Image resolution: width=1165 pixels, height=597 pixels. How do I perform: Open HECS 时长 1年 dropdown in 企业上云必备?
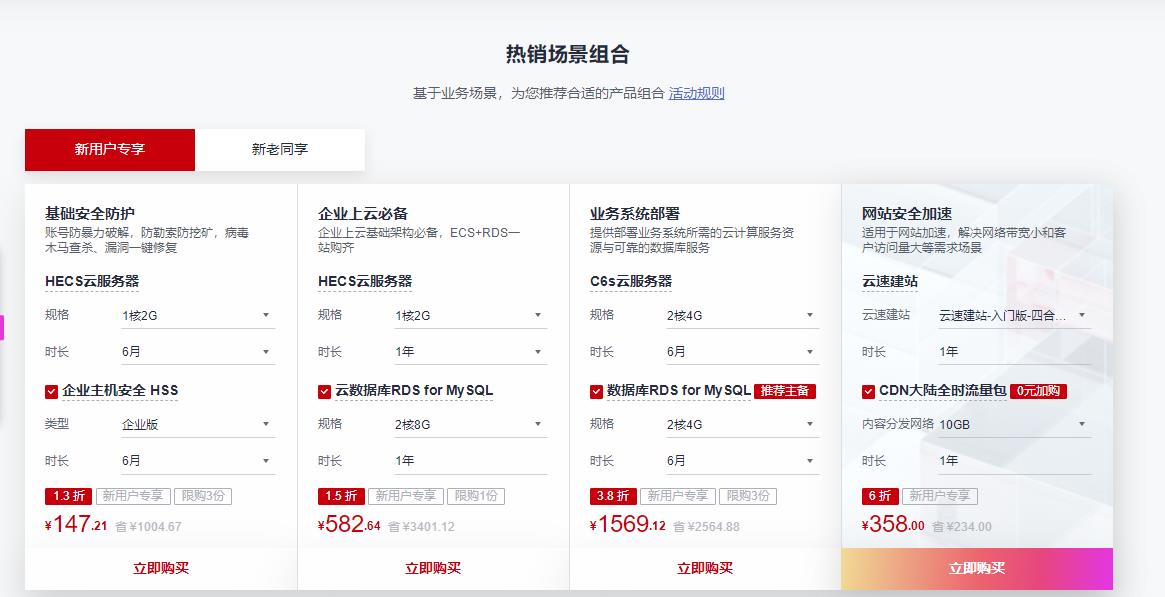click(470, 352)
